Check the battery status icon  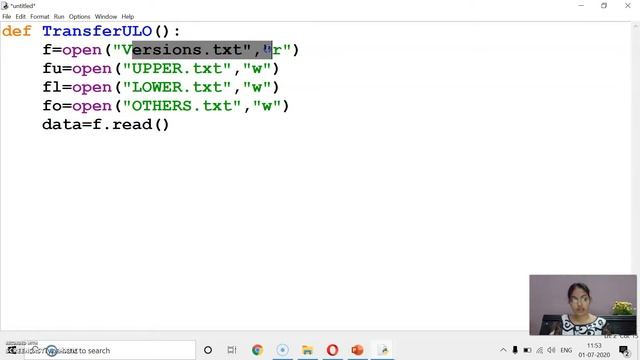[x=527, y=350]
